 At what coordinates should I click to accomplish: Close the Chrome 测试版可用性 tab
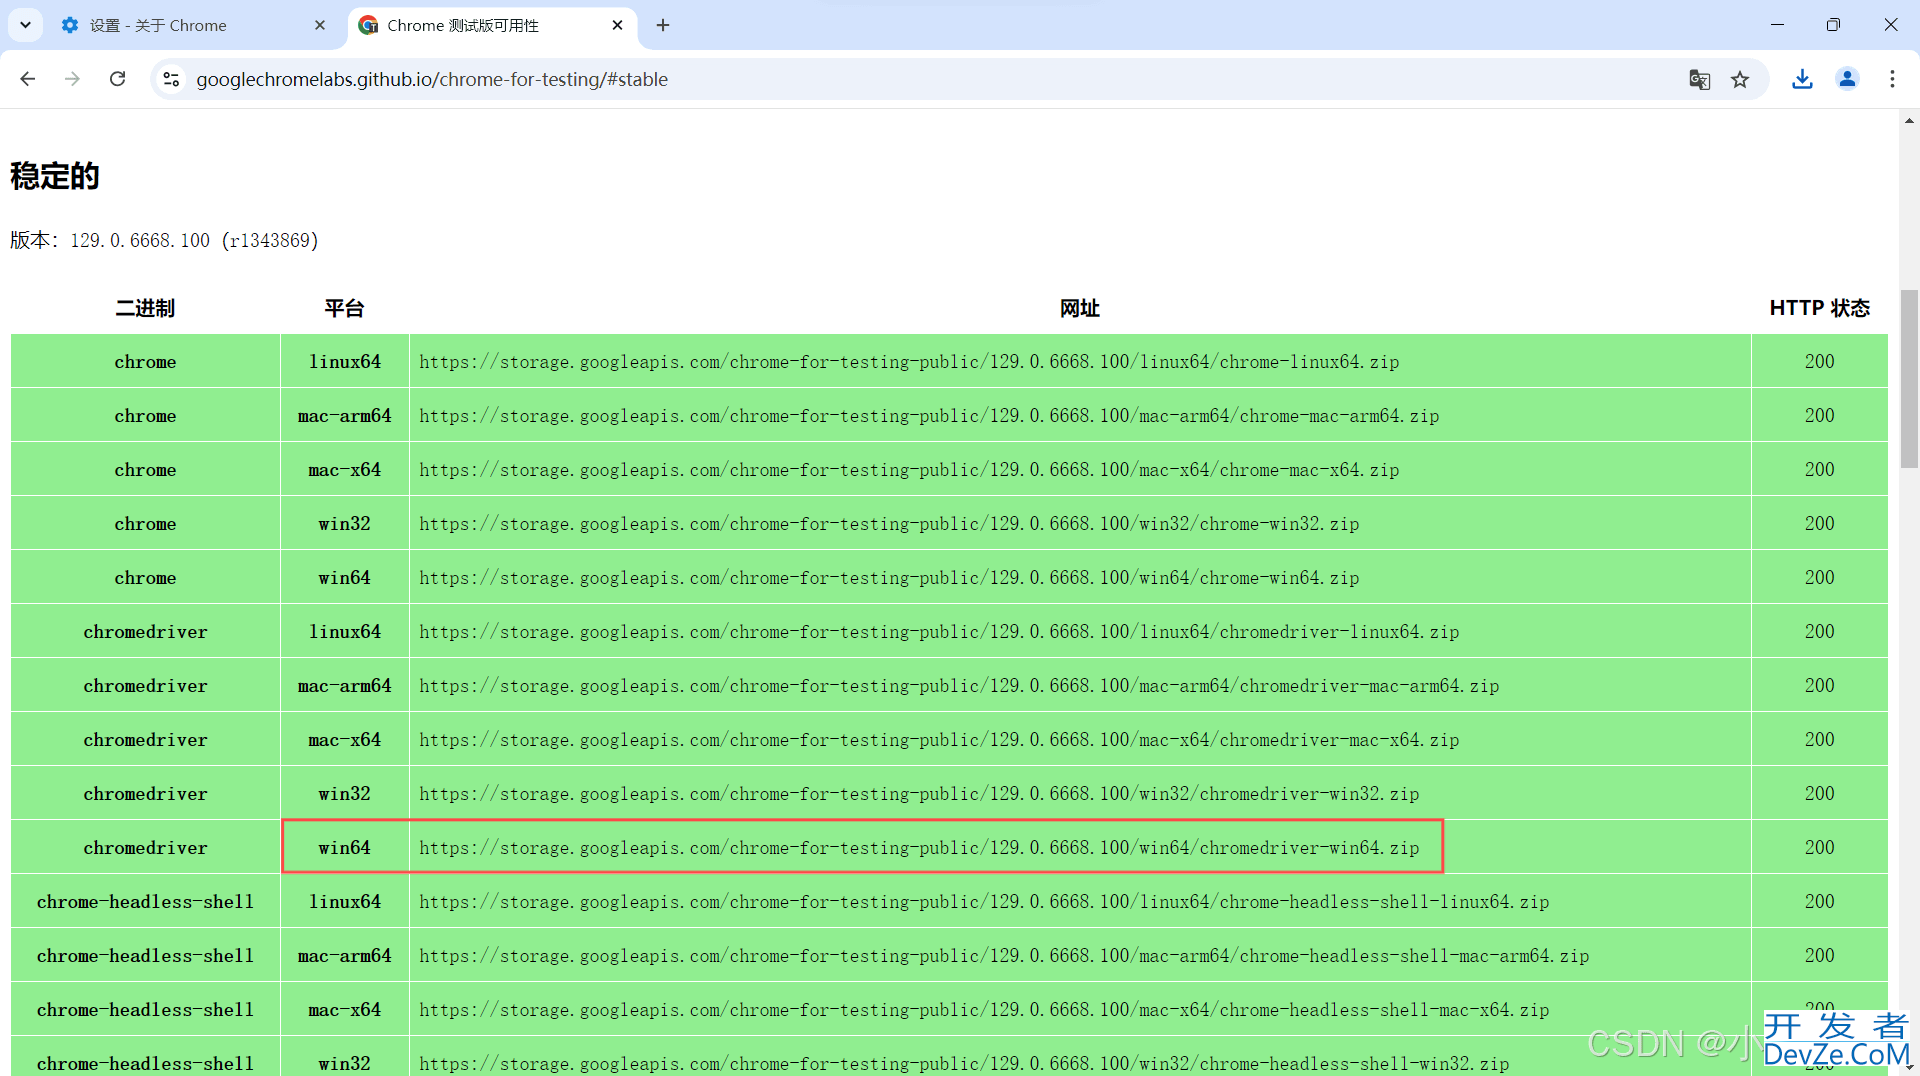tap(617, 25)
